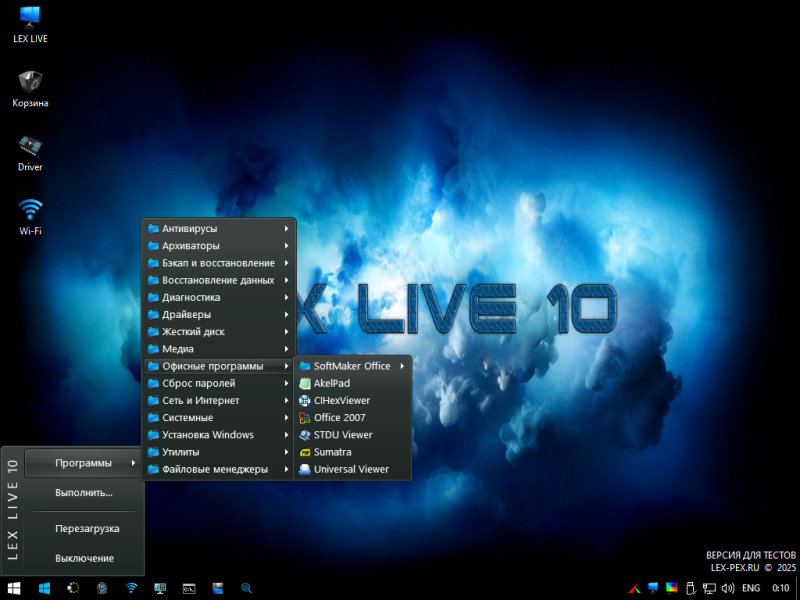Switch the ENG keyboard language indicator
This screenshot has width=800, height=600.
coord(751,588)
